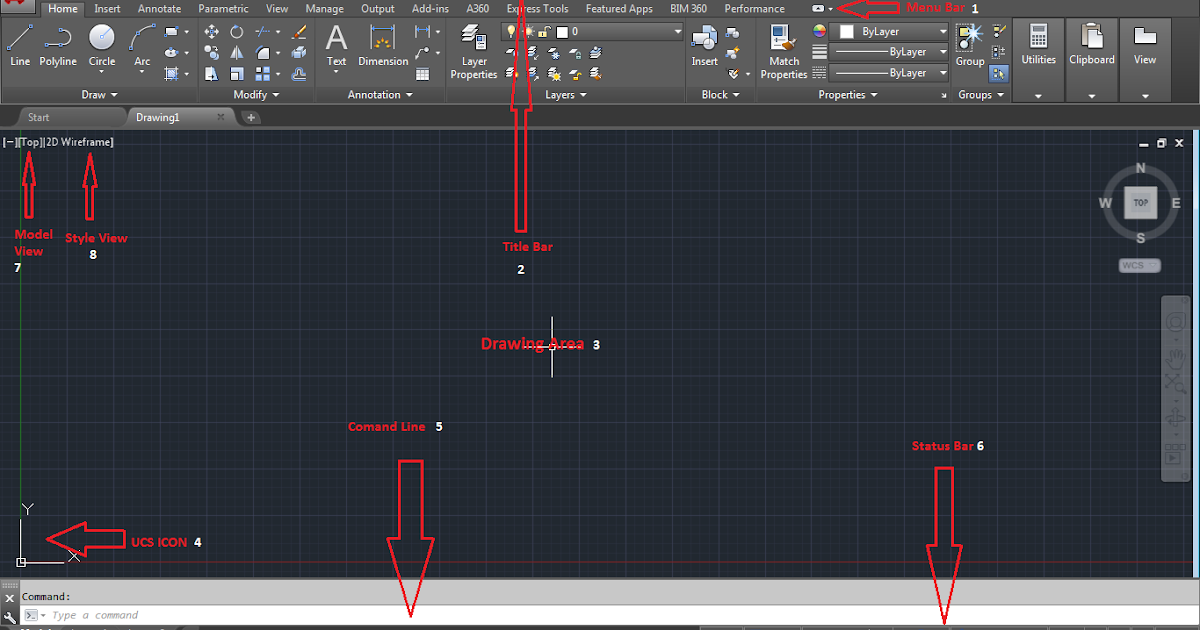
Task: Click TOP on the ViewCube
Action: click(x=1140, y=202)
